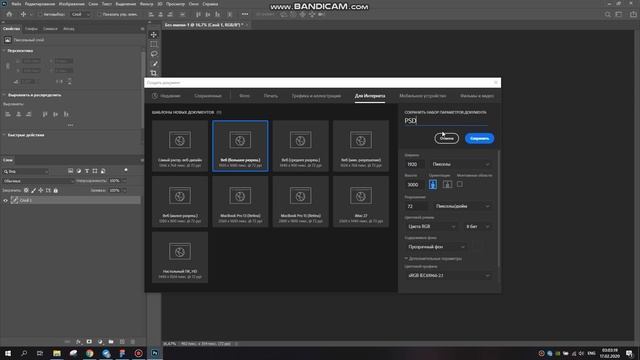The height and width of the screenshot is (360, 640).
Task: Select the Lasso tool
Action: point(154,54)
